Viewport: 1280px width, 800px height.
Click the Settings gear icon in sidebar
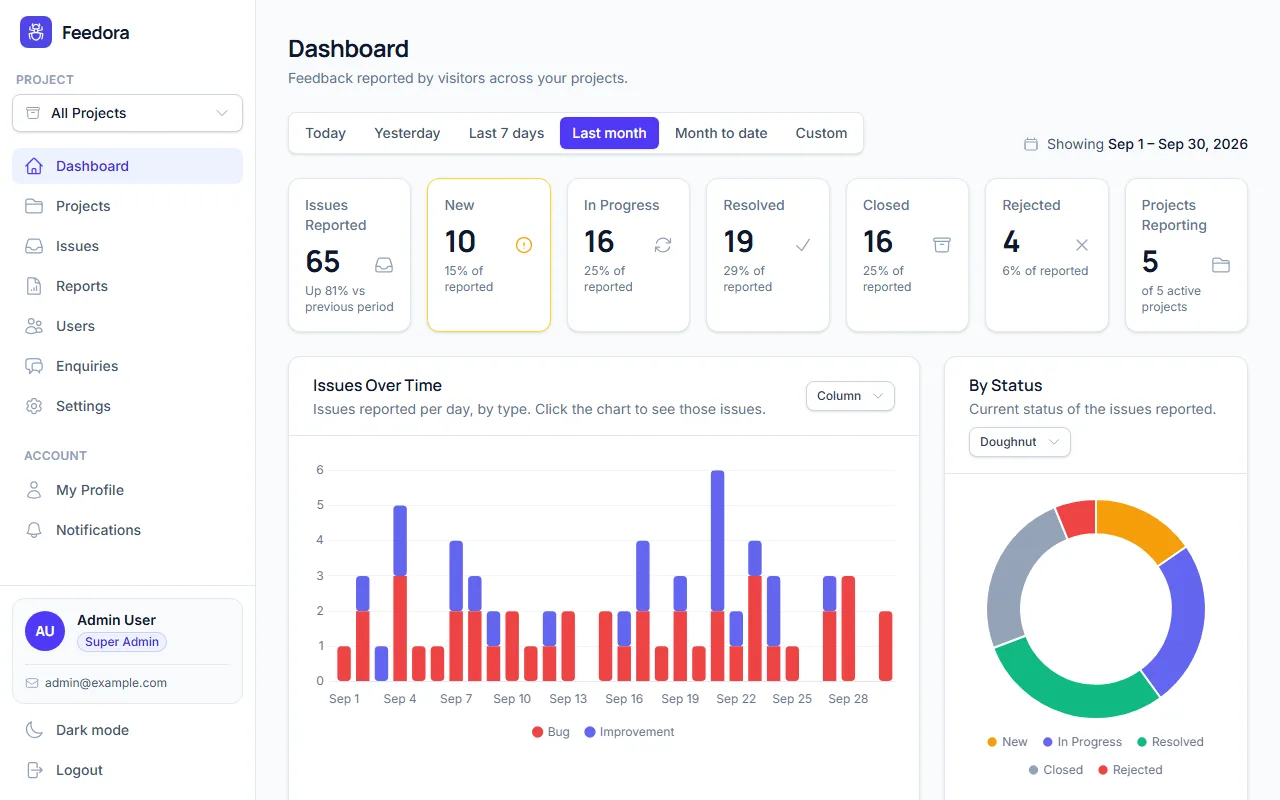coord(34,406)
